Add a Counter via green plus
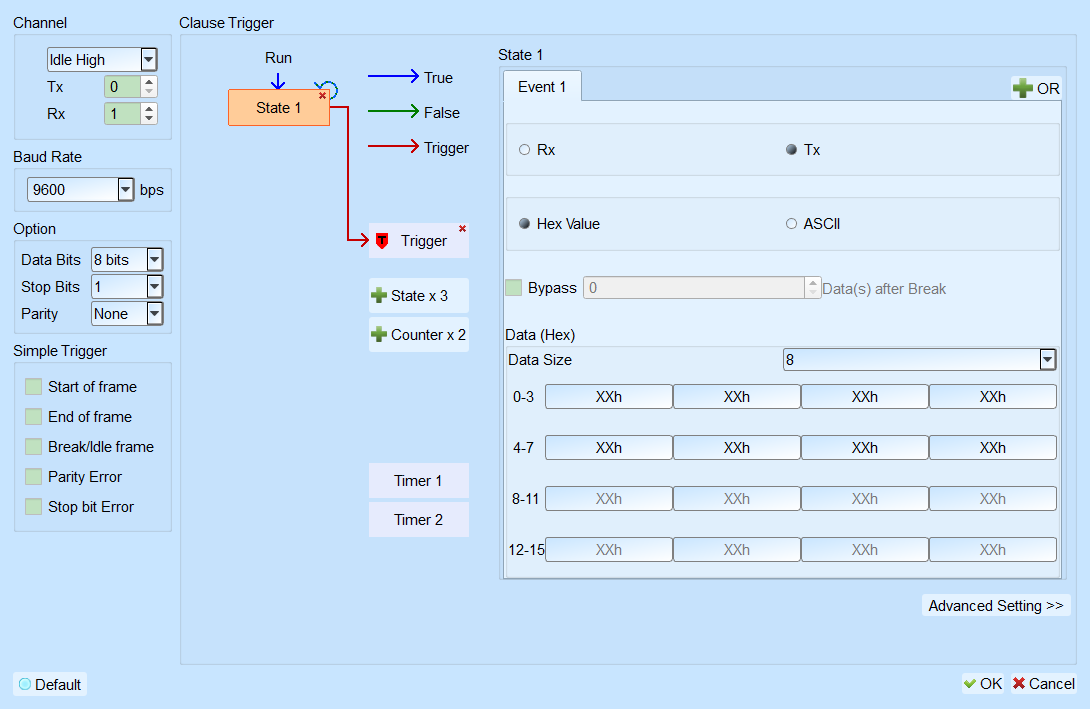 tap(379, 334)
